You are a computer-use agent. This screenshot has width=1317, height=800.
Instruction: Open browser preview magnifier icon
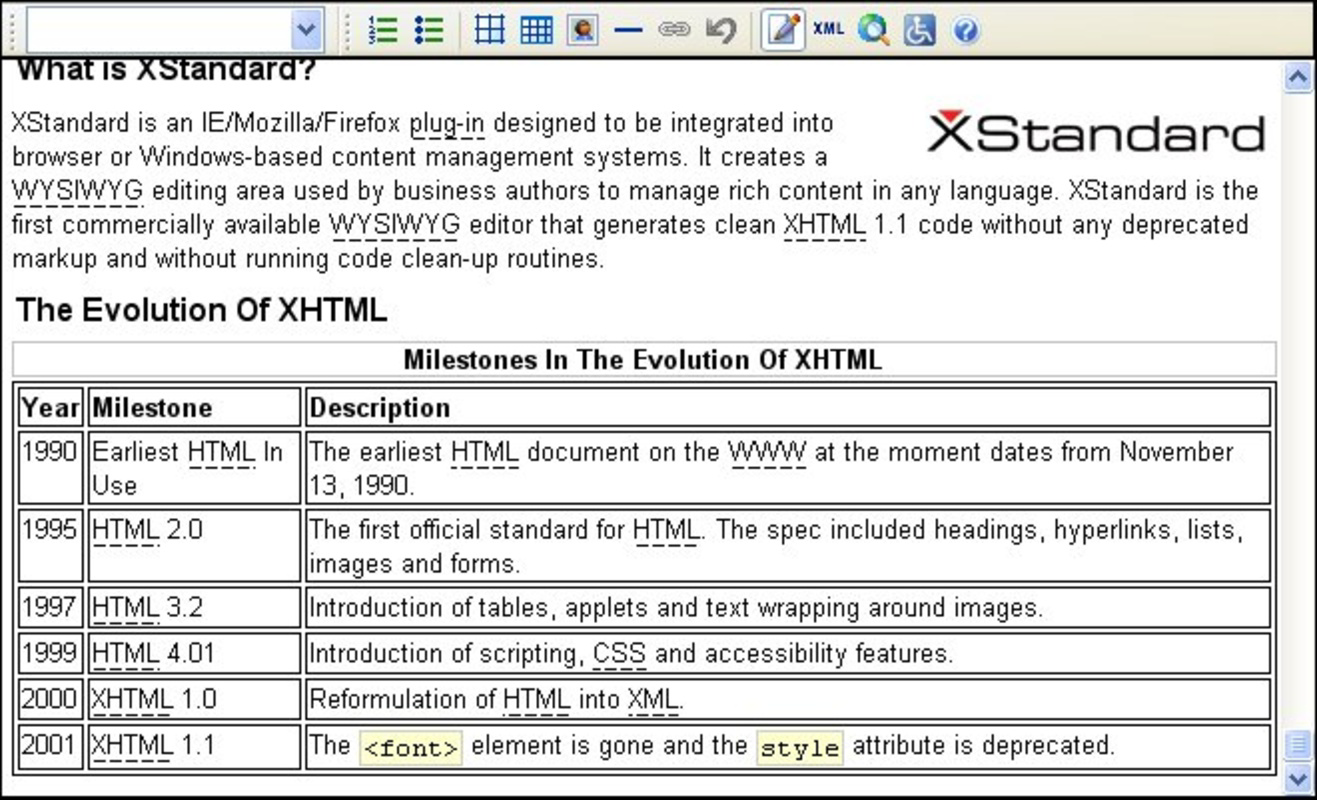pyautogui.click(x=873, y=30)
